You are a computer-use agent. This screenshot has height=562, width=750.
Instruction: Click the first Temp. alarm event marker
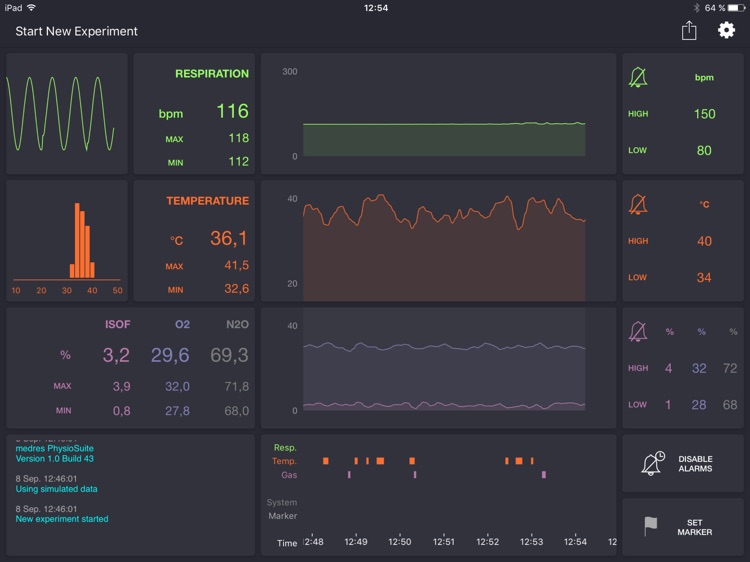click(326, 461)
